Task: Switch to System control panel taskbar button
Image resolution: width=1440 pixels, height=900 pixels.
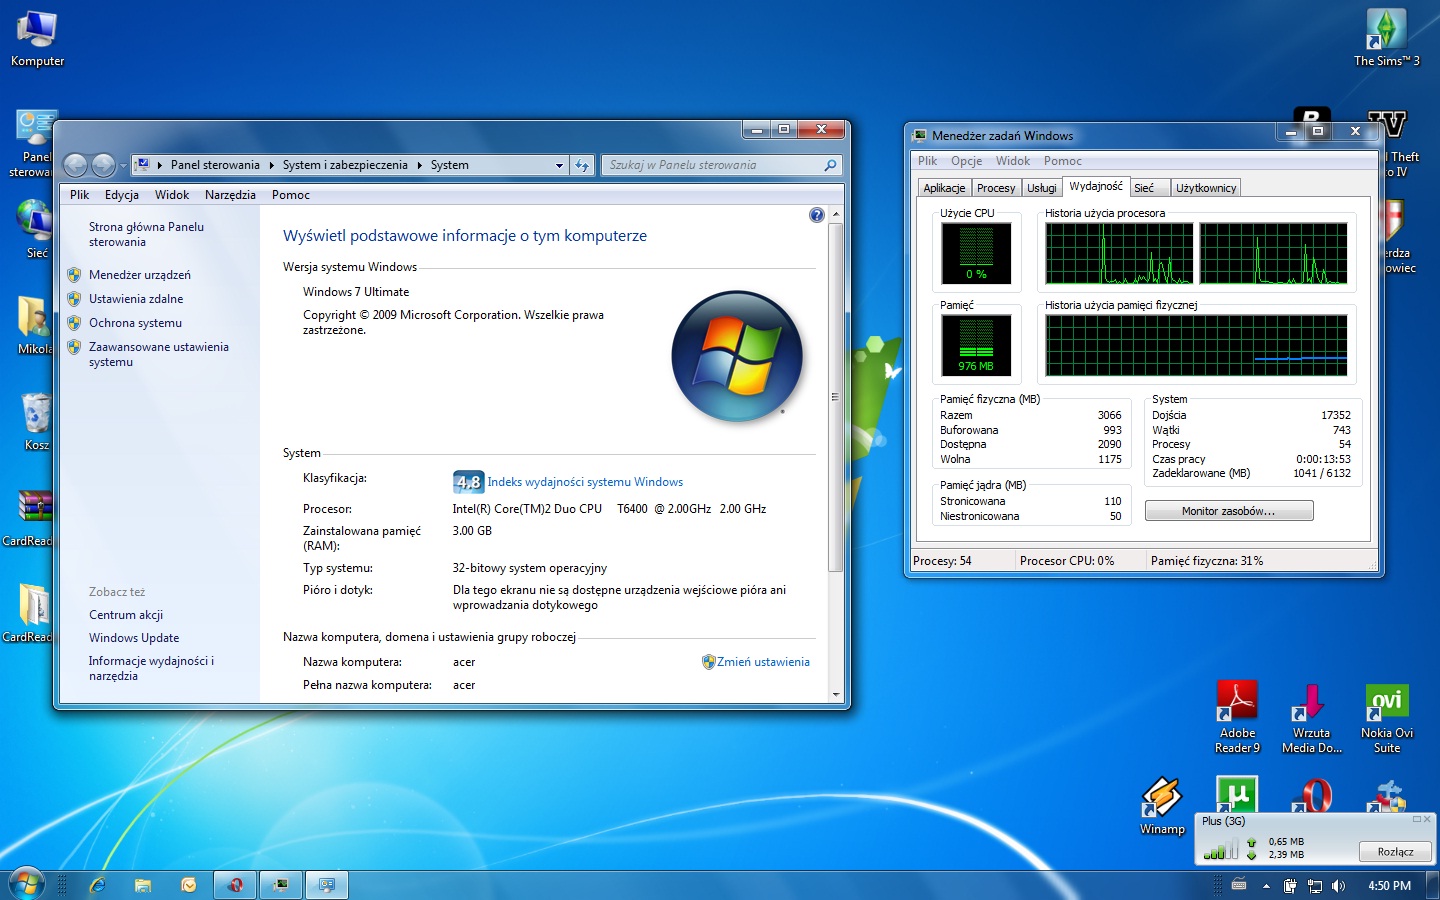Action: click(327, 885)
